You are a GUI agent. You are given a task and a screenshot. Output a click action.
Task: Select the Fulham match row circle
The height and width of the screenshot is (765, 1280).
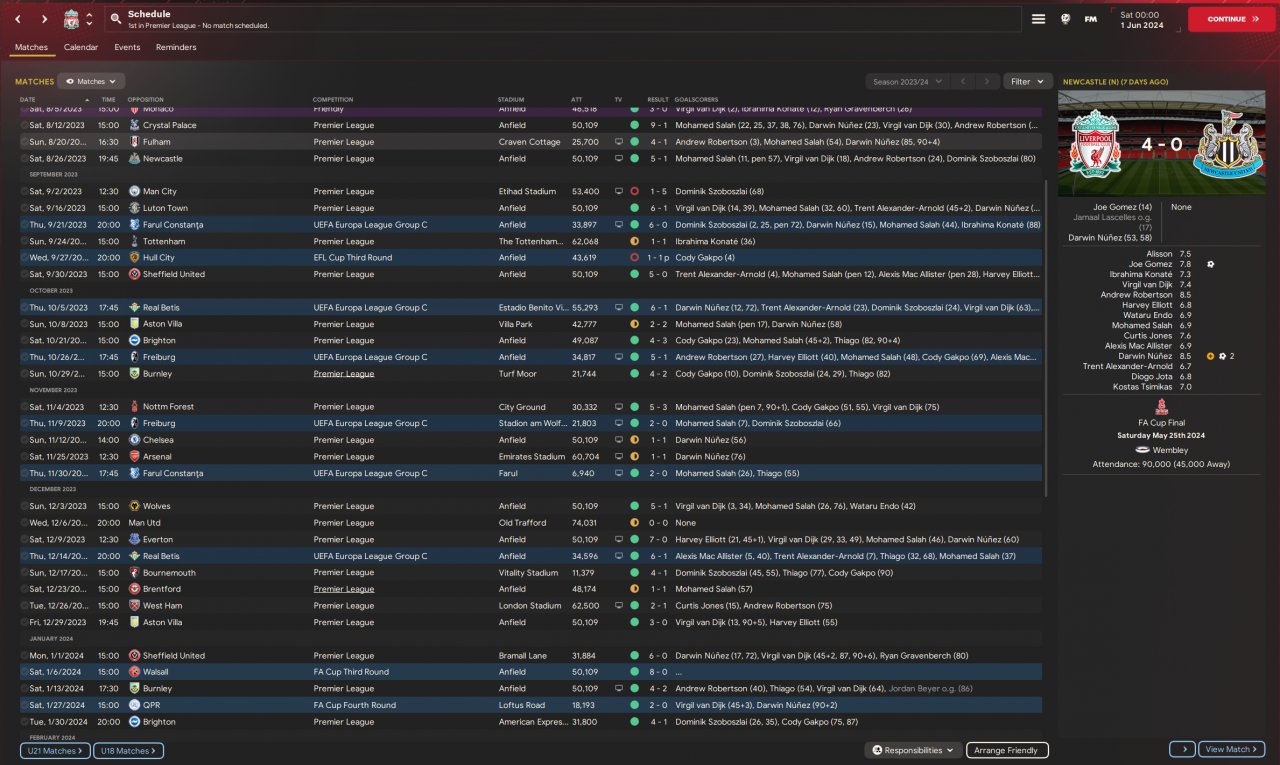[24, 142]
